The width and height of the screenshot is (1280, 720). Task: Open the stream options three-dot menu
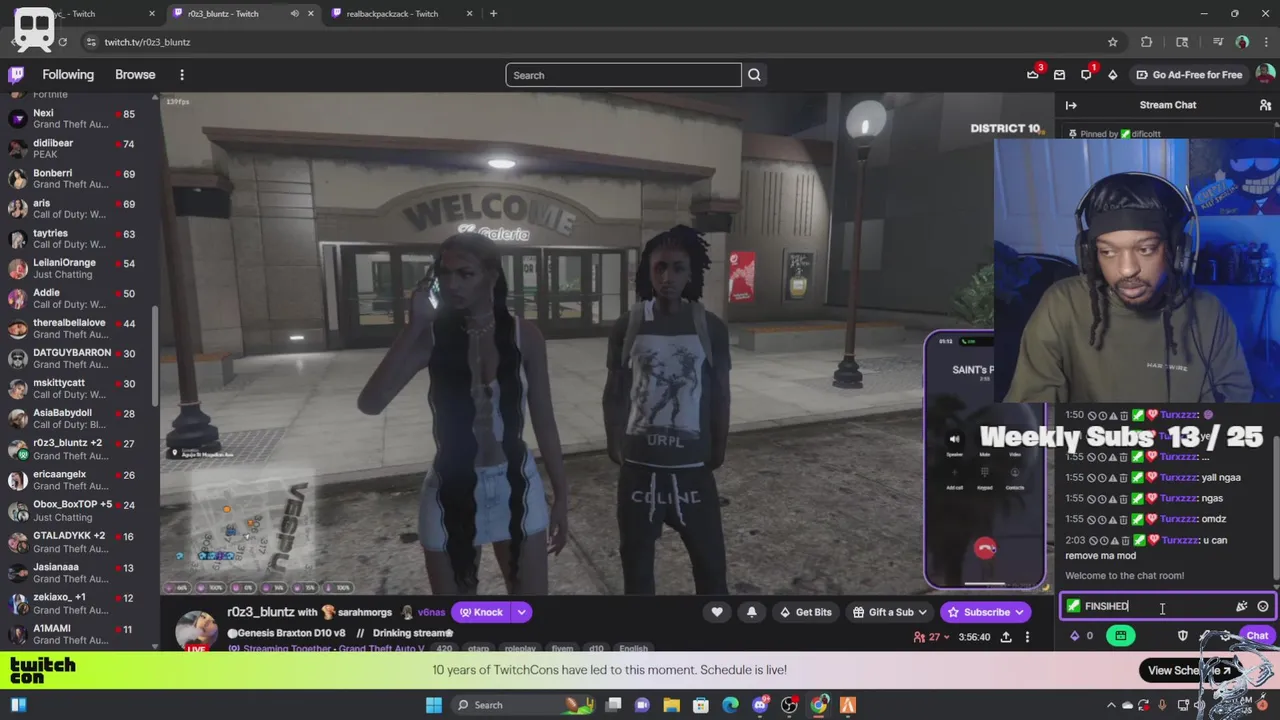(x=1027, y=637)
